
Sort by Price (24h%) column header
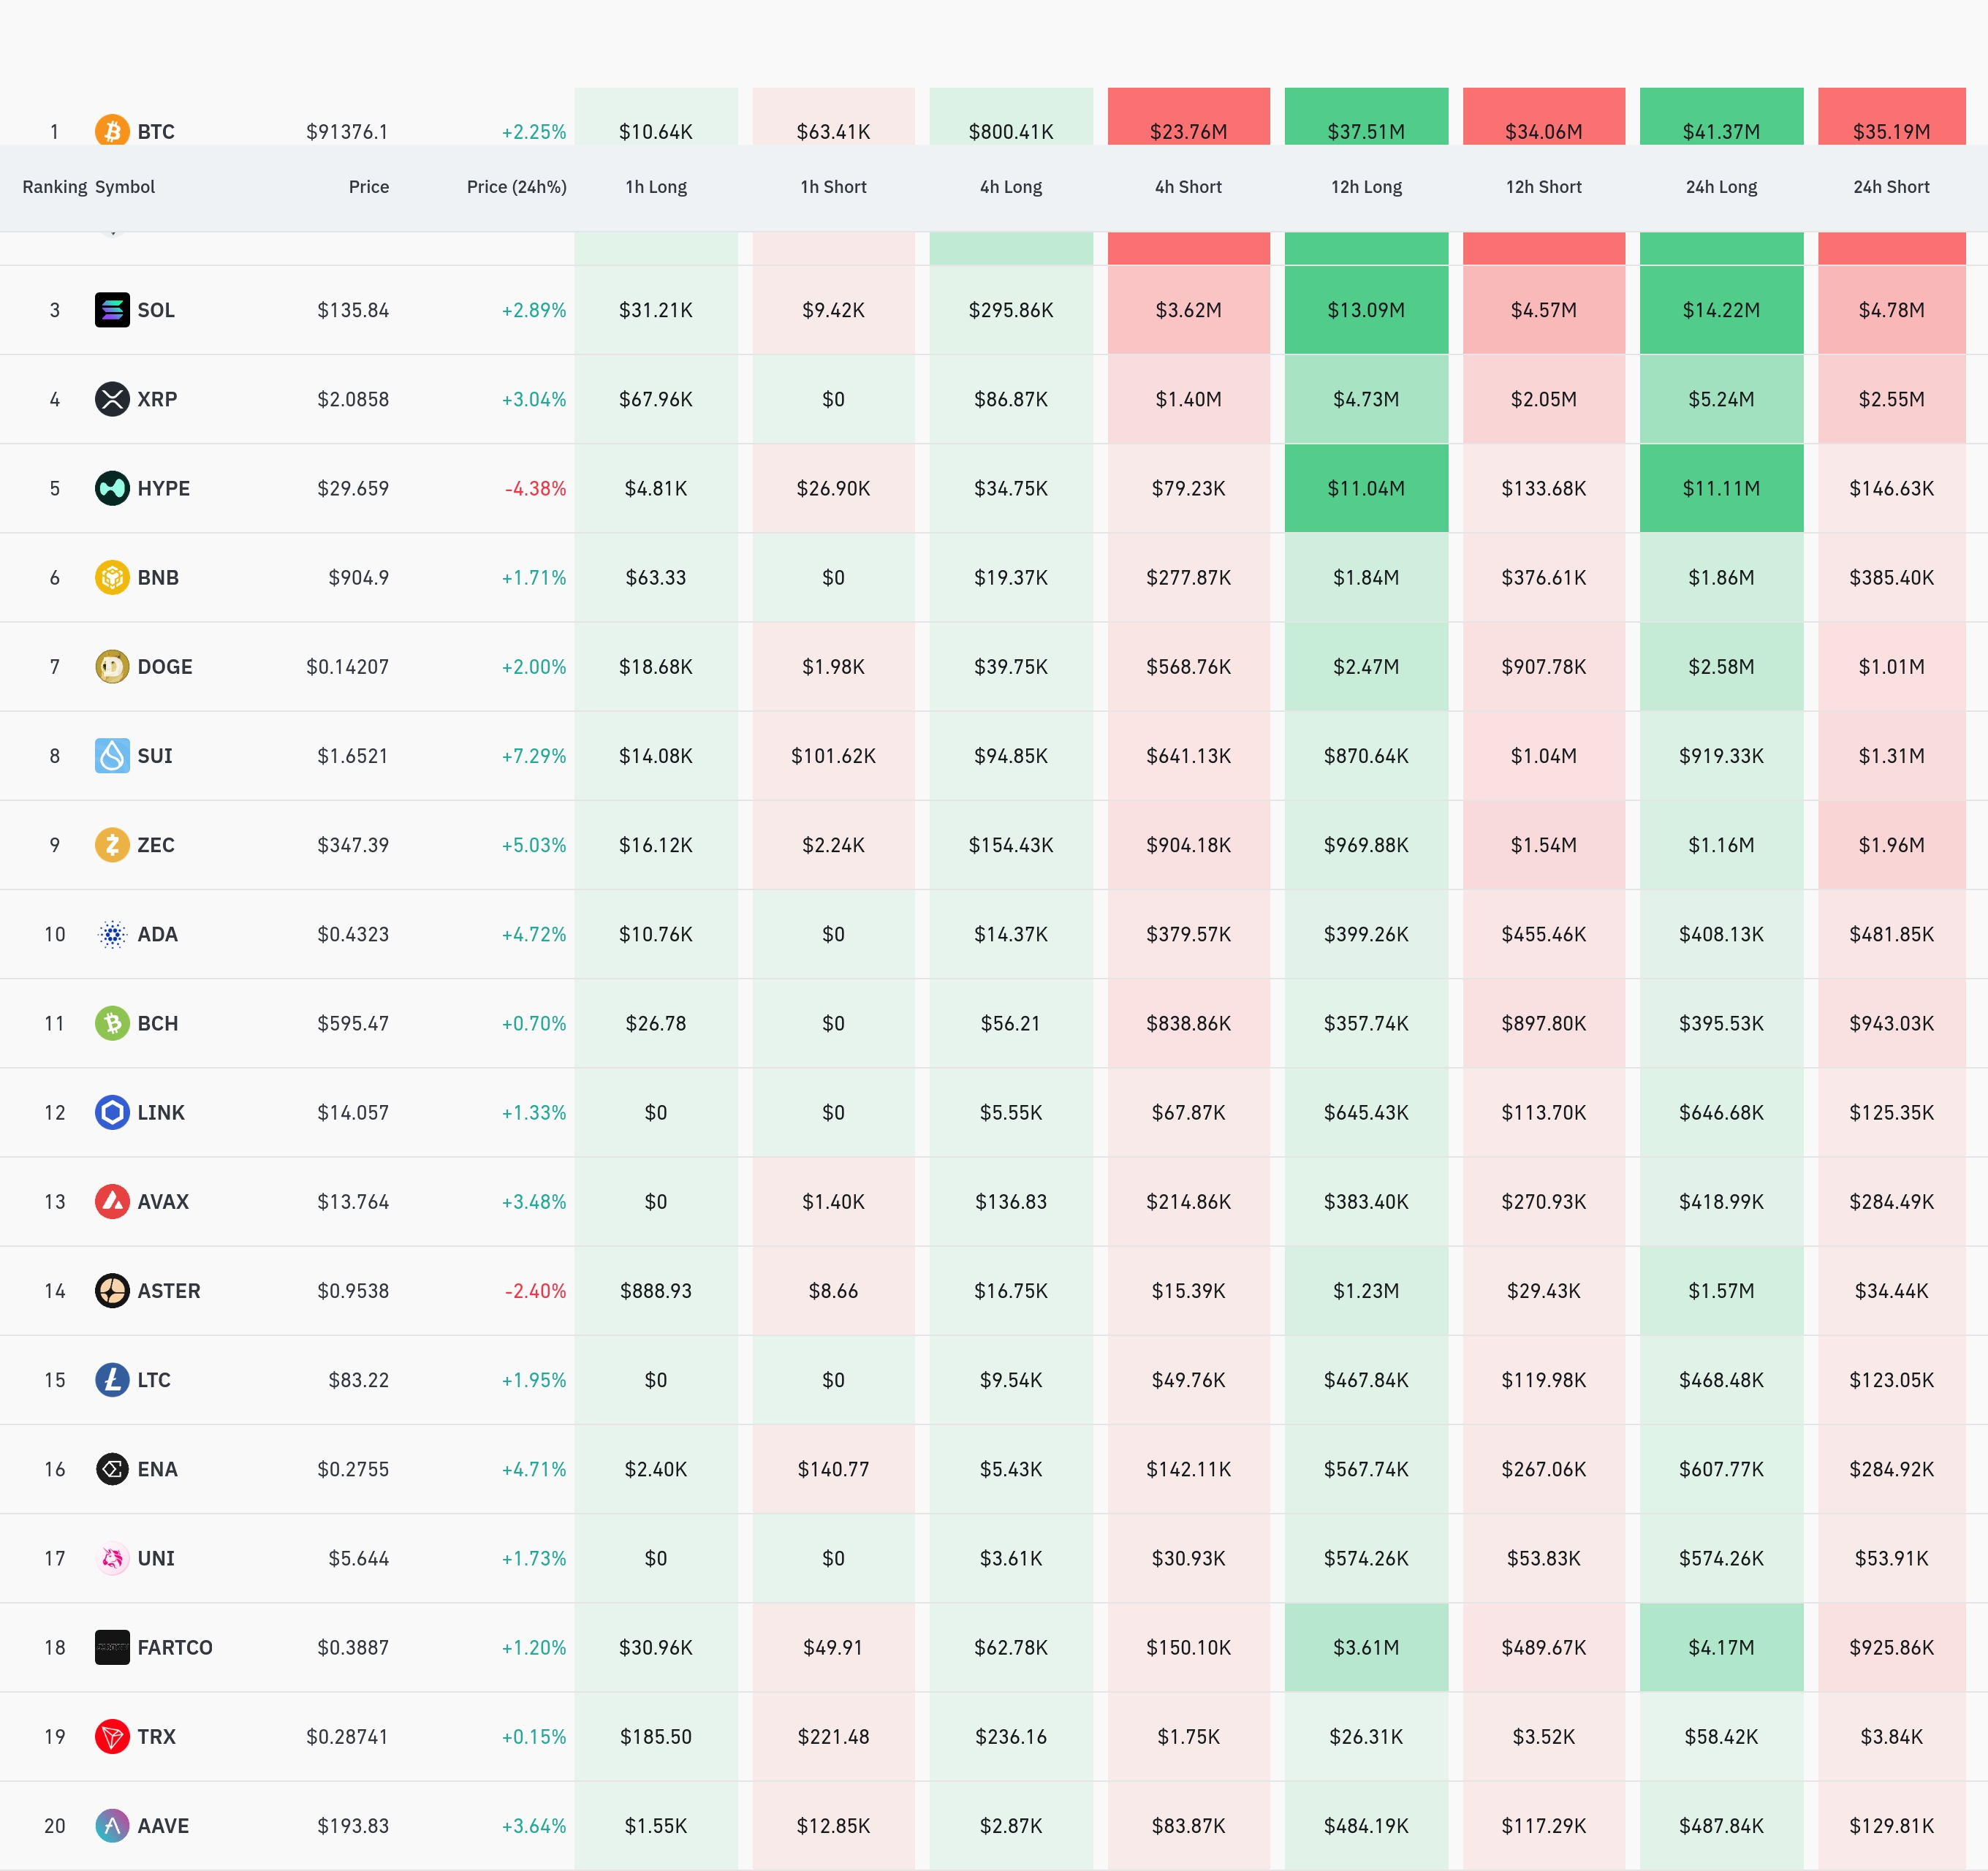point(516,187)
